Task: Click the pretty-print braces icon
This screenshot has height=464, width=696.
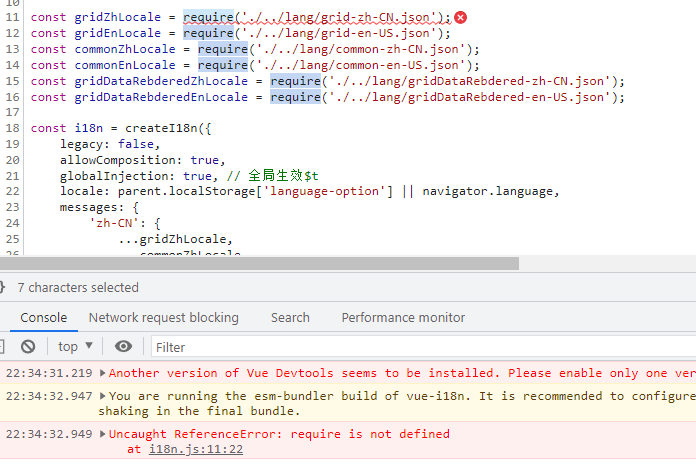Action: [2, 287]
